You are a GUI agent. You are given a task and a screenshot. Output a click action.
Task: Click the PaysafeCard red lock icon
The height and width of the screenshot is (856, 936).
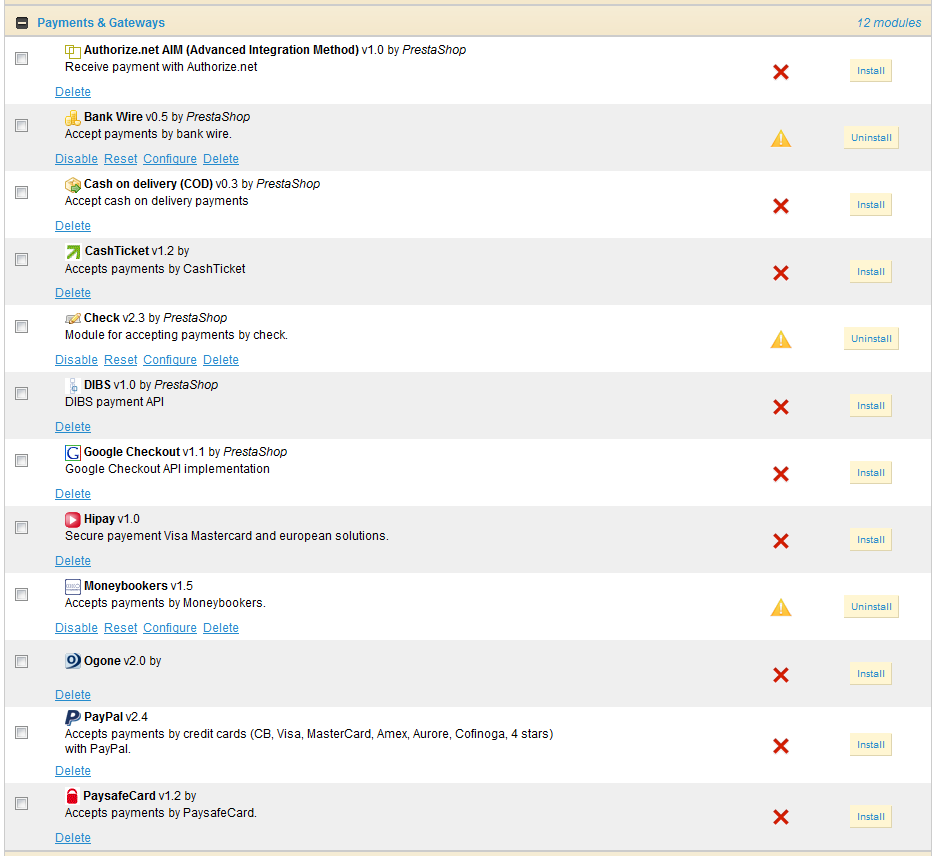pyautogui.click(x=72, y=796)
